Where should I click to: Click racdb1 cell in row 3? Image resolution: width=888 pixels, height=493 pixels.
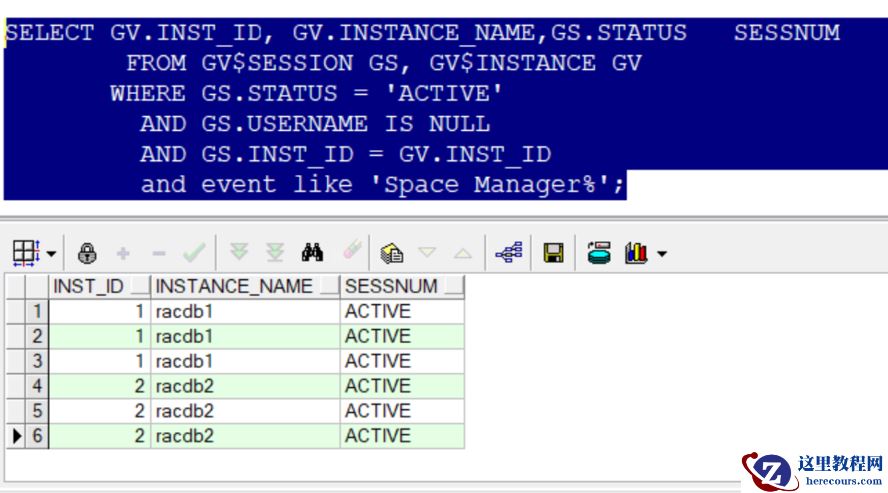245,361
